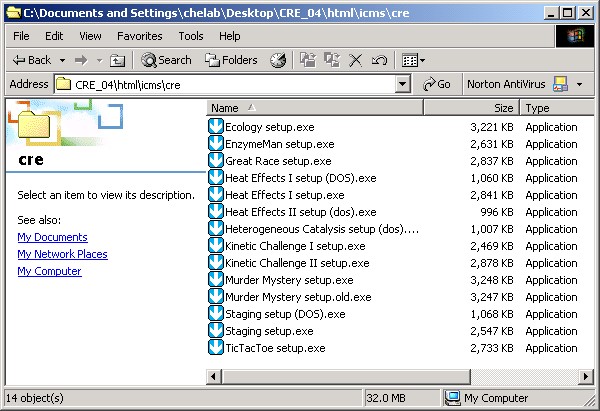Select TicTacToe setup.exe in the list
600x411 pixels.
point(275,348)
